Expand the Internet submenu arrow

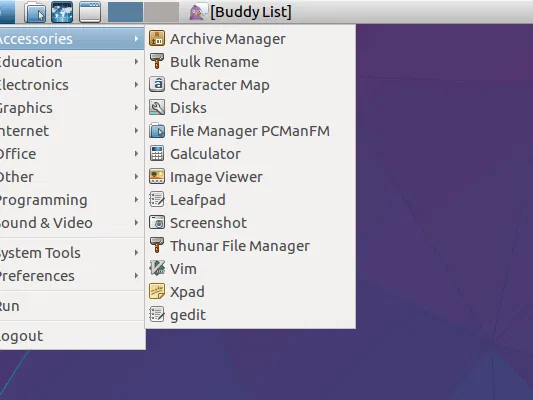click(136, 131)
